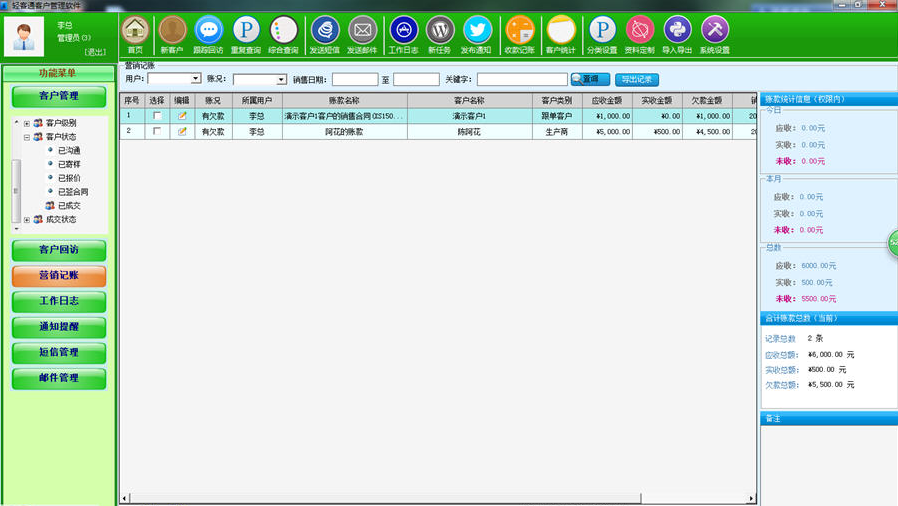Expand the 客户级别 tree node

[x=26, y=123]
